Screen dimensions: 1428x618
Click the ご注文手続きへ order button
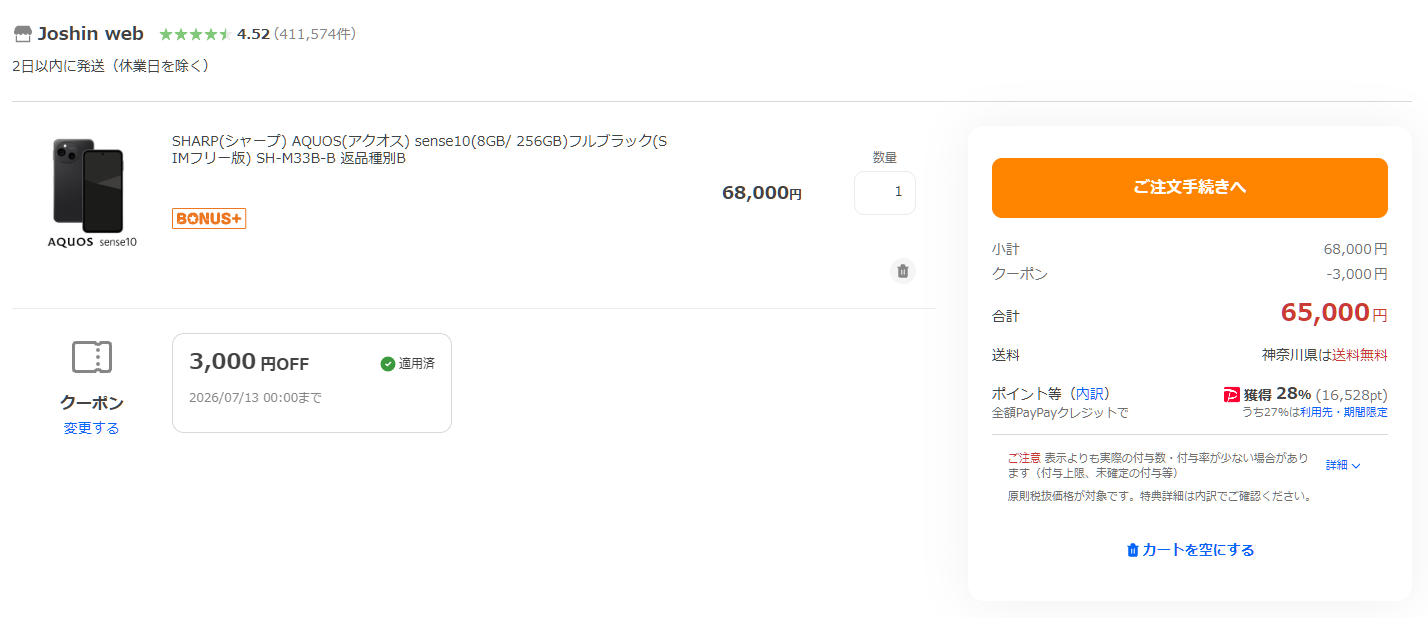point(1190,188)
